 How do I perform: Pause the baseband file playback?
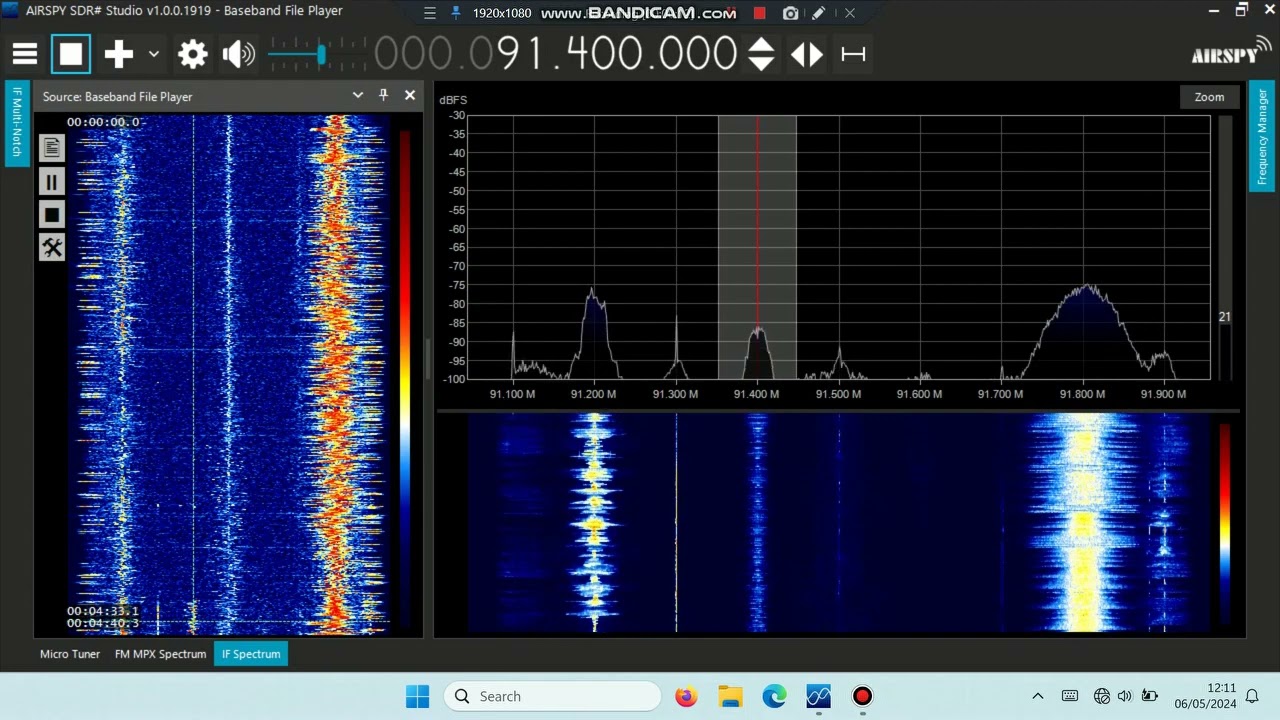tap(52, 181)
